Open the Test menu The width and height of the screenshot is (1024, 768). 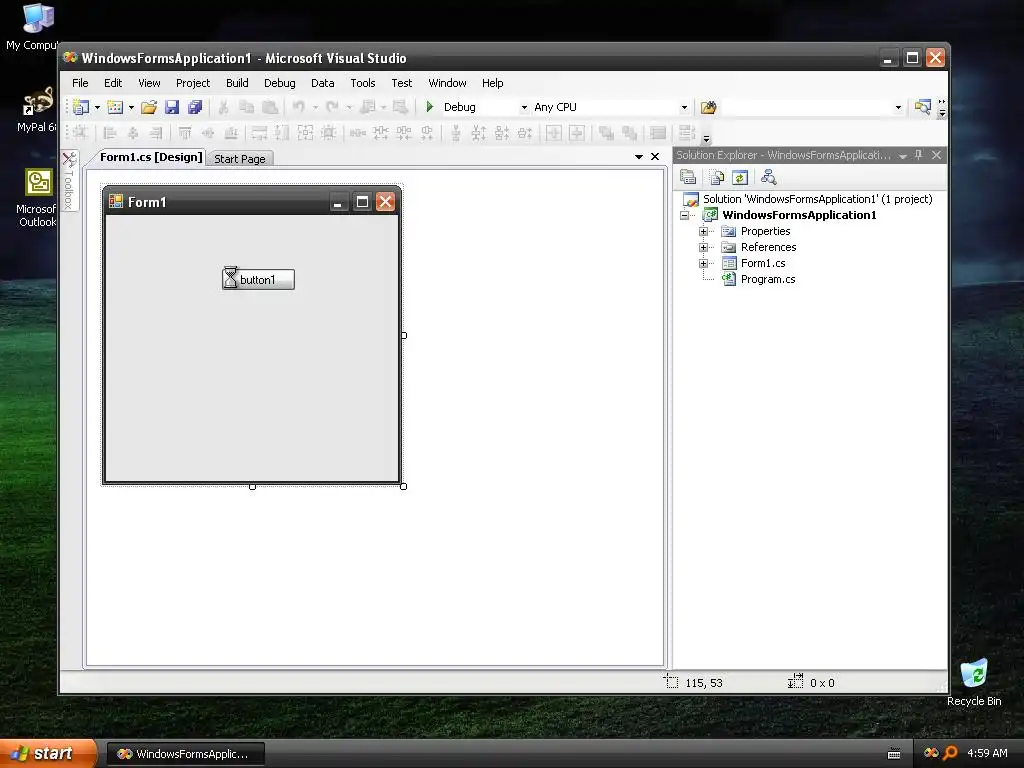tap(402, 83)
